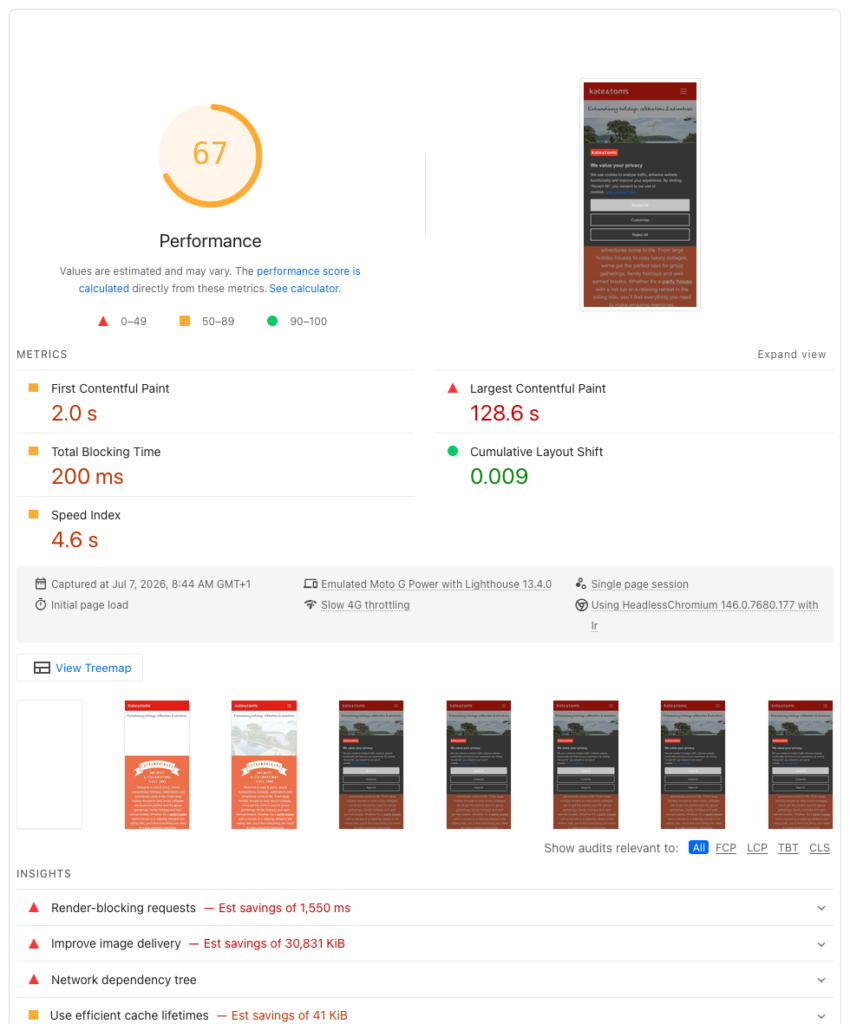Screen dimensions: 850x1024
Task: Click orange square icon for Use efficient cache lifetimes
Action: pos(33,1015)
